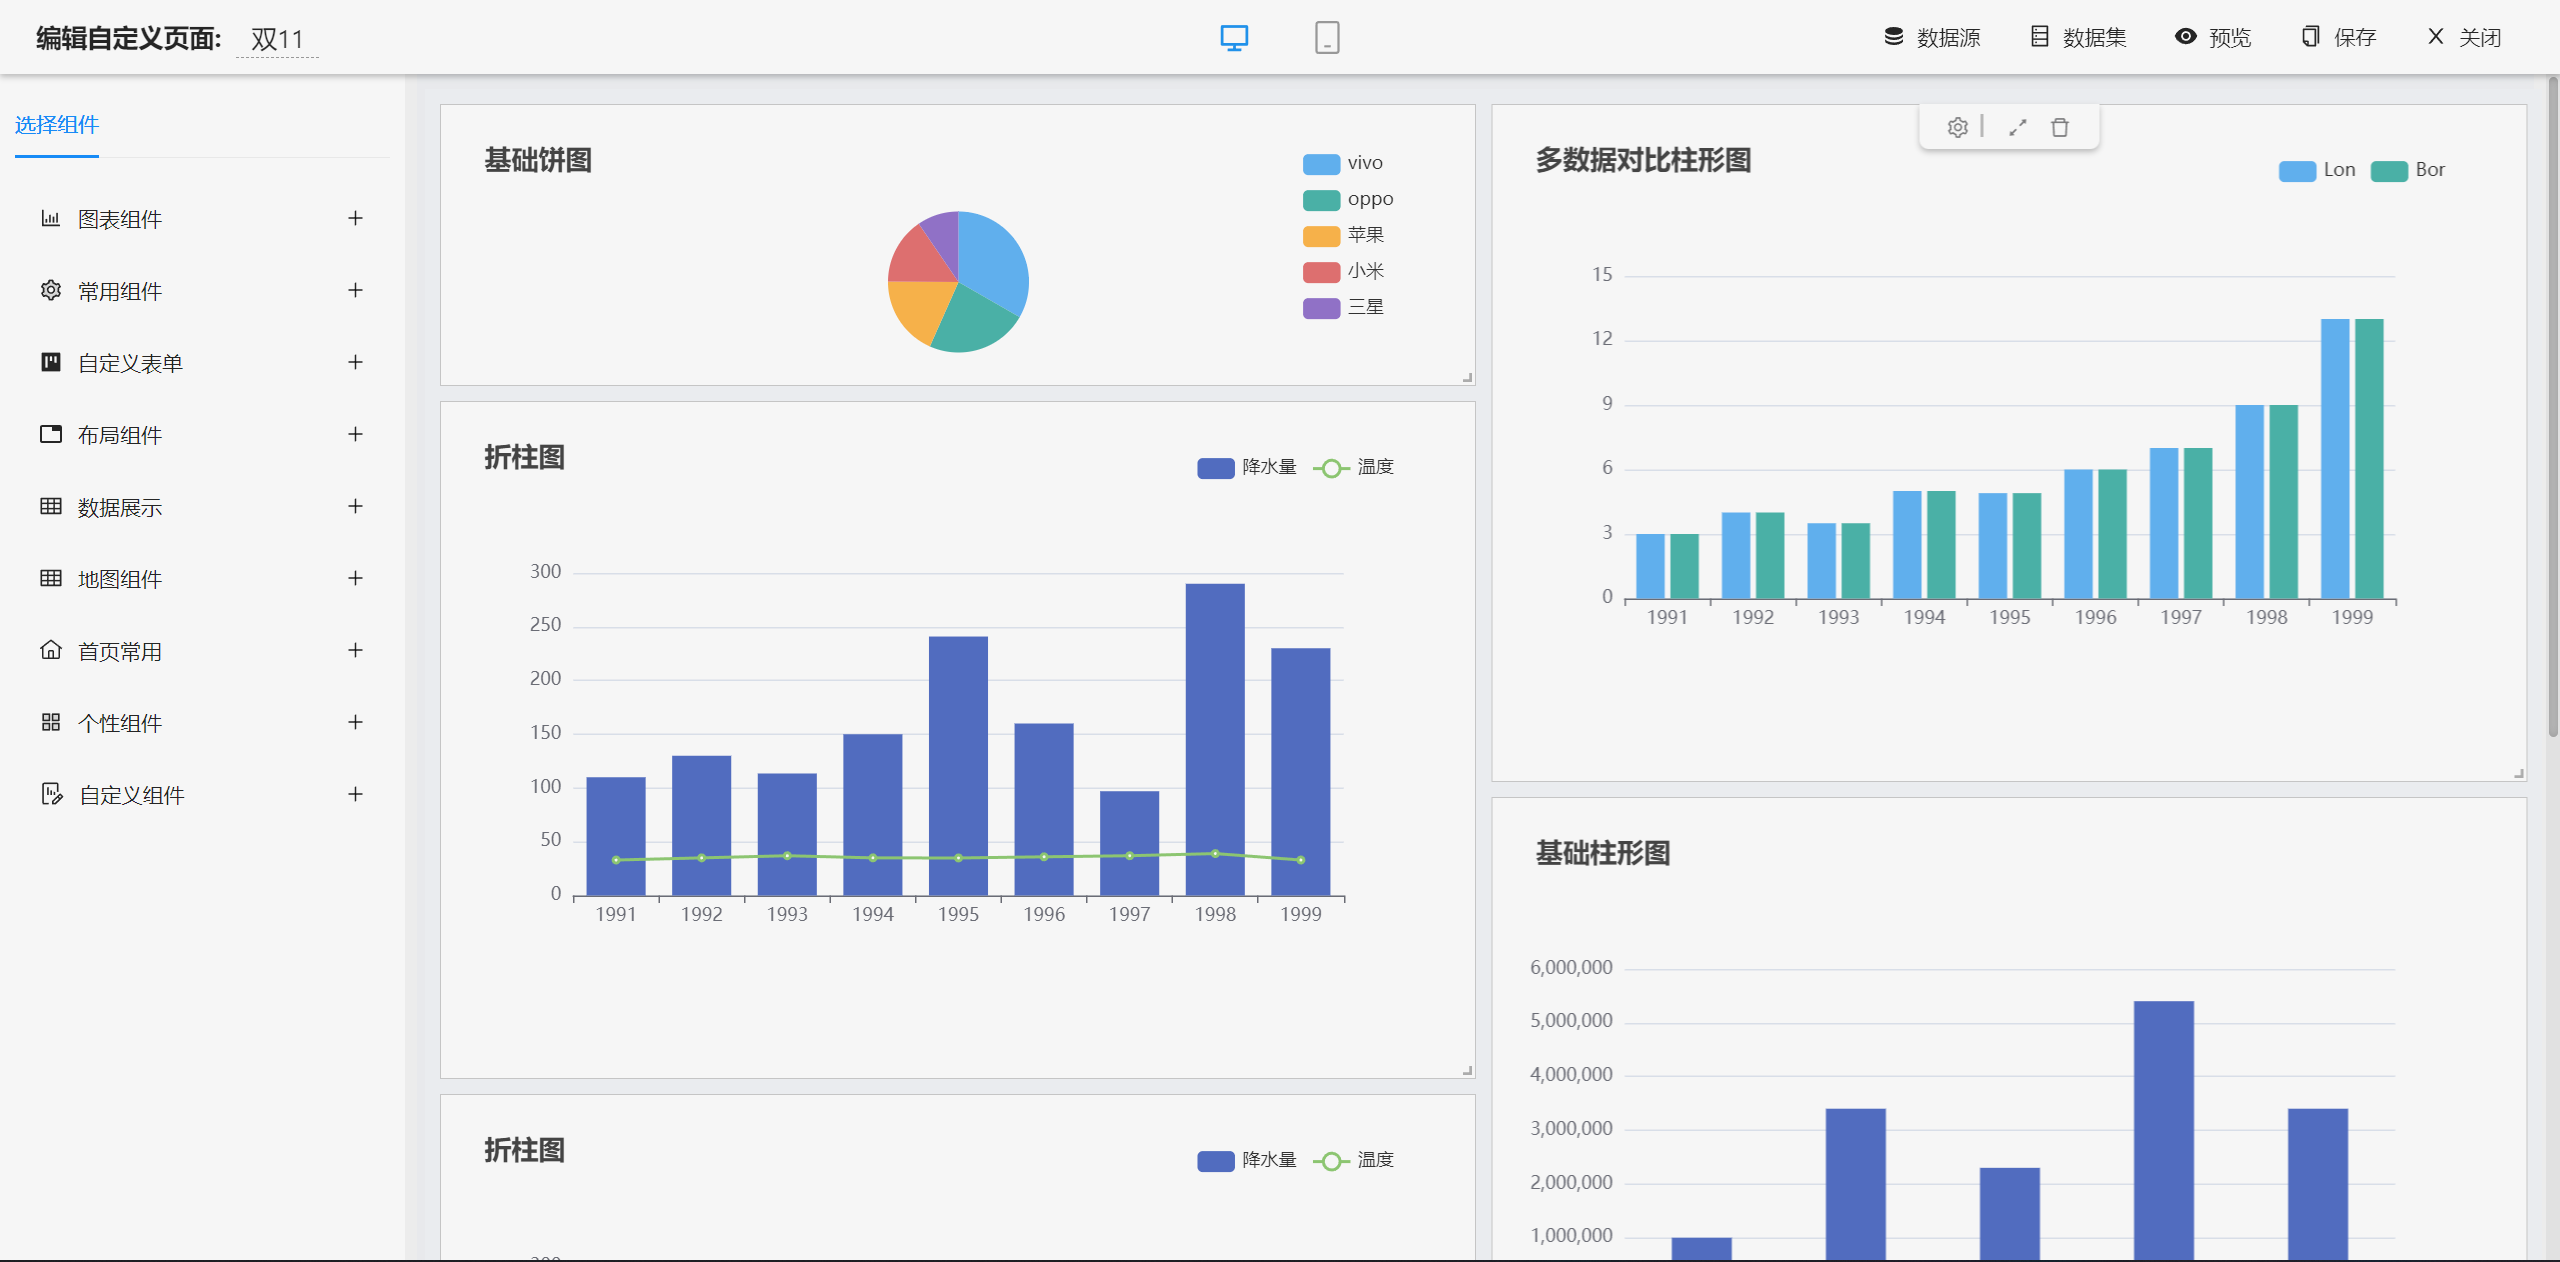Click the page name field 双11
The image size is (2560, 1262).
(x=277, y=39)
